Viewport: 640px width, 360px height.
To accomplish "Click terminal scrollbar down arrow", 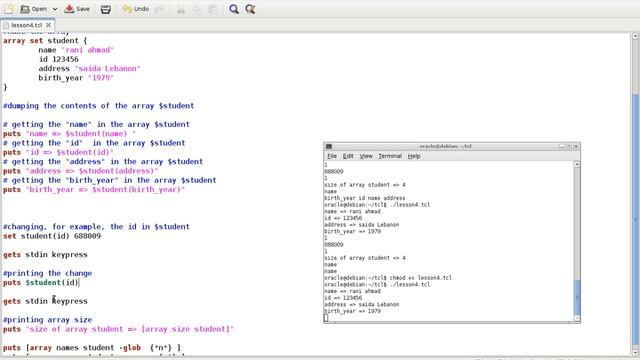I will [x=577, y=318].
